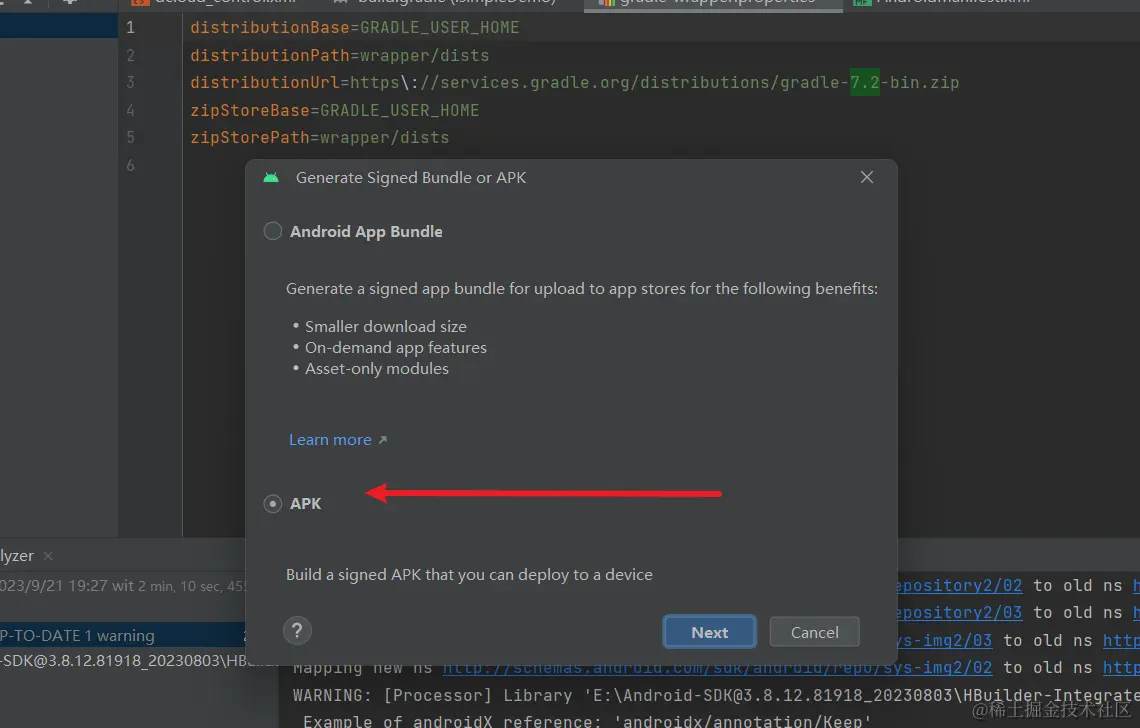This screenshot has width=1140, height=728.
Task: Click the Android logo in the dialog title
Action: (271, 178)
